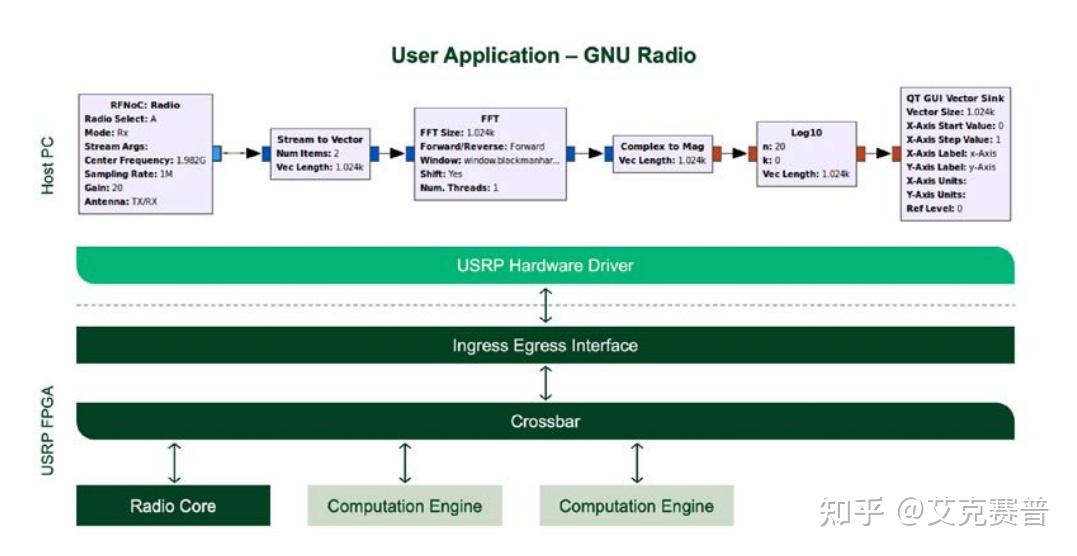
Task: Click the Stream to Vector input port
Action: point(266,153)
